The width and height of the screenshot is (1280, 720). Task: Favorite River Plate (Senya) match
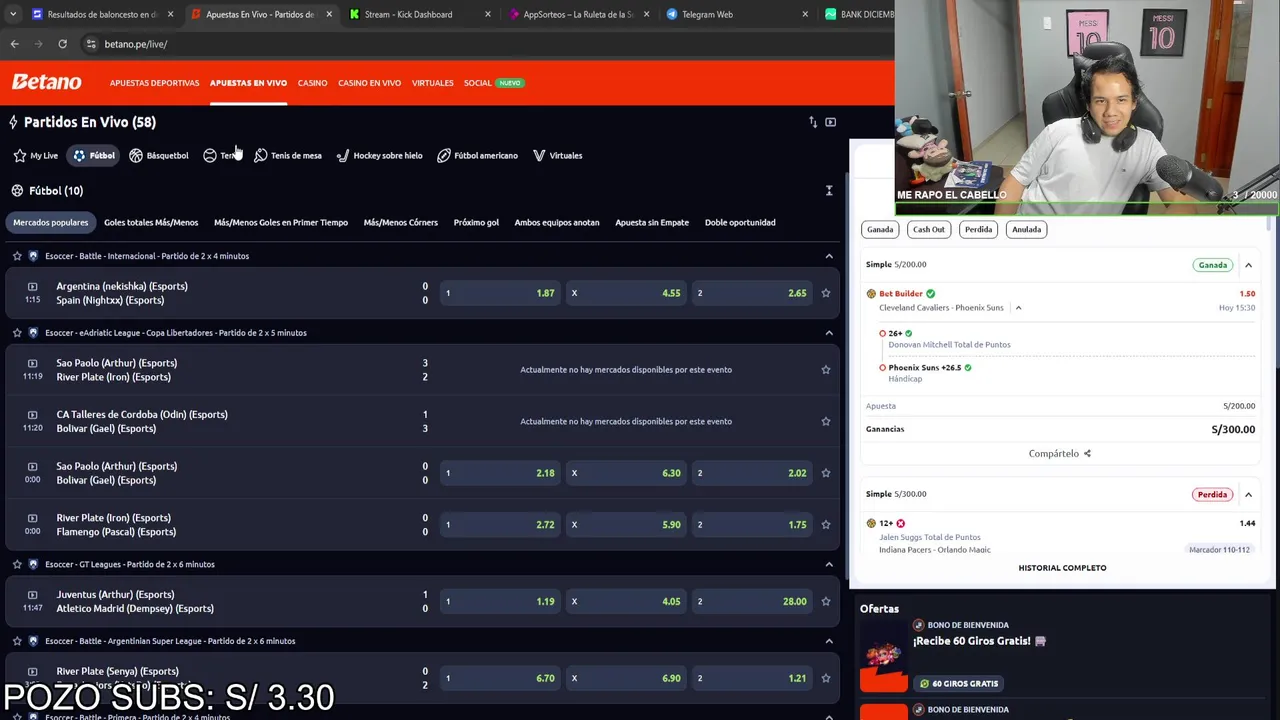coord(826,678)
